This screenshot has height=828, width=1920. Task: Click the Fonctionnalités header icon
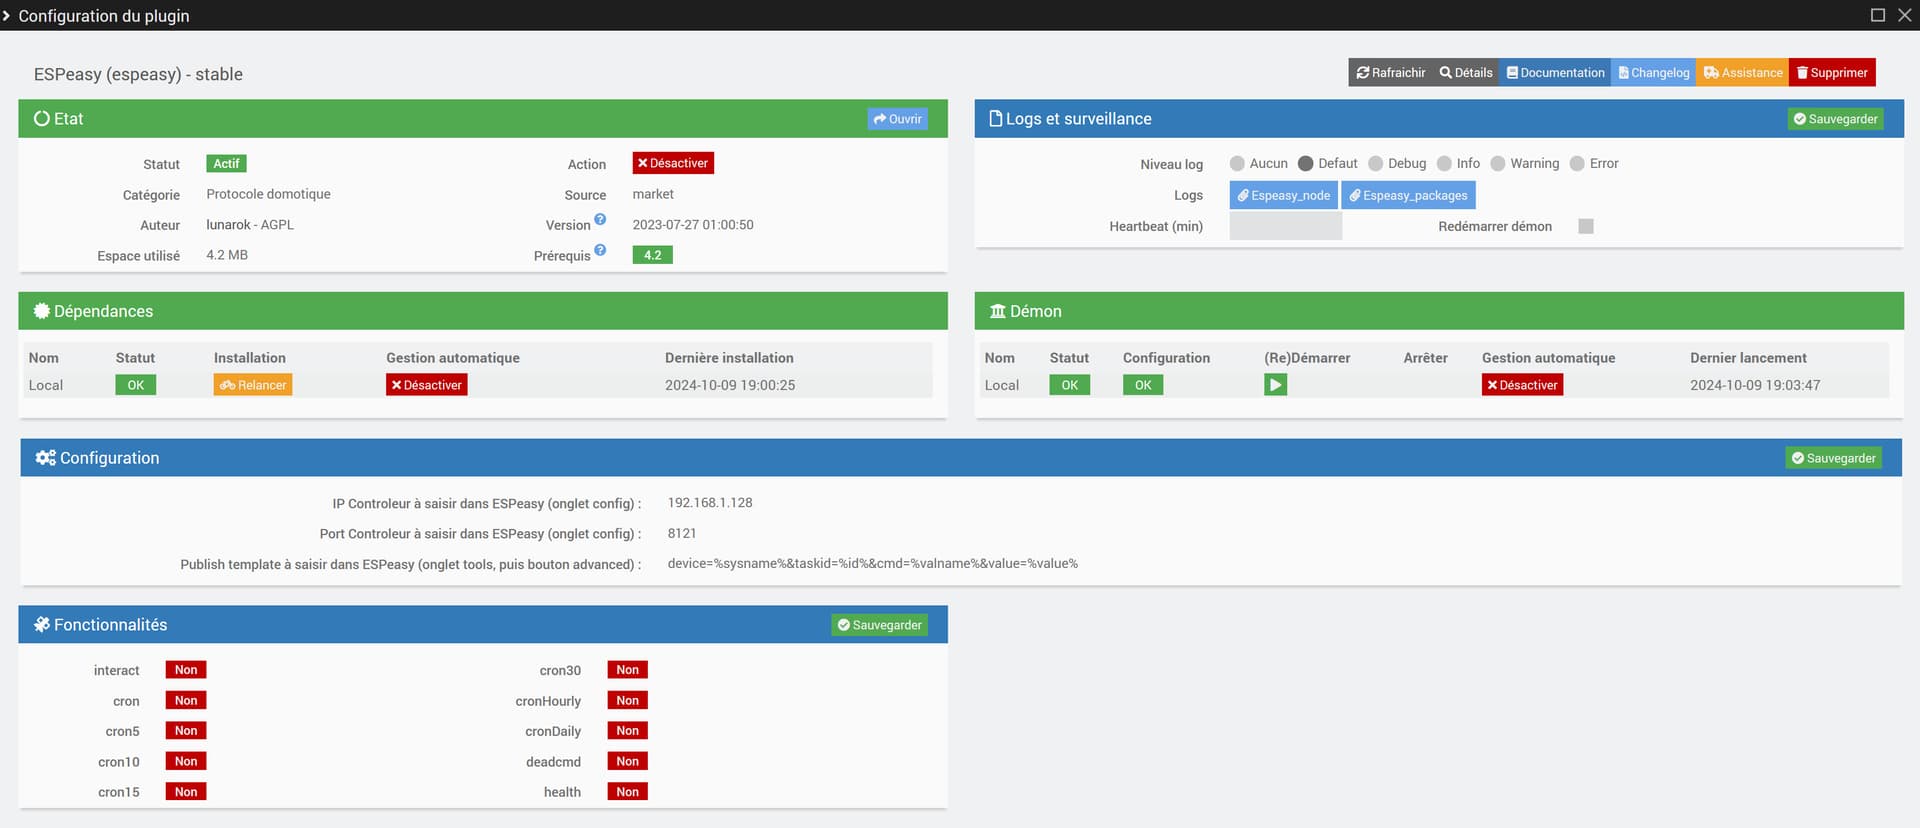coord(42,625)
